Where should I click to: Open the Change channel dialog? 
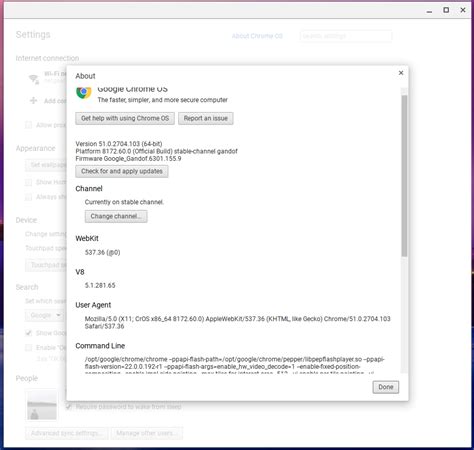[116, 216]
